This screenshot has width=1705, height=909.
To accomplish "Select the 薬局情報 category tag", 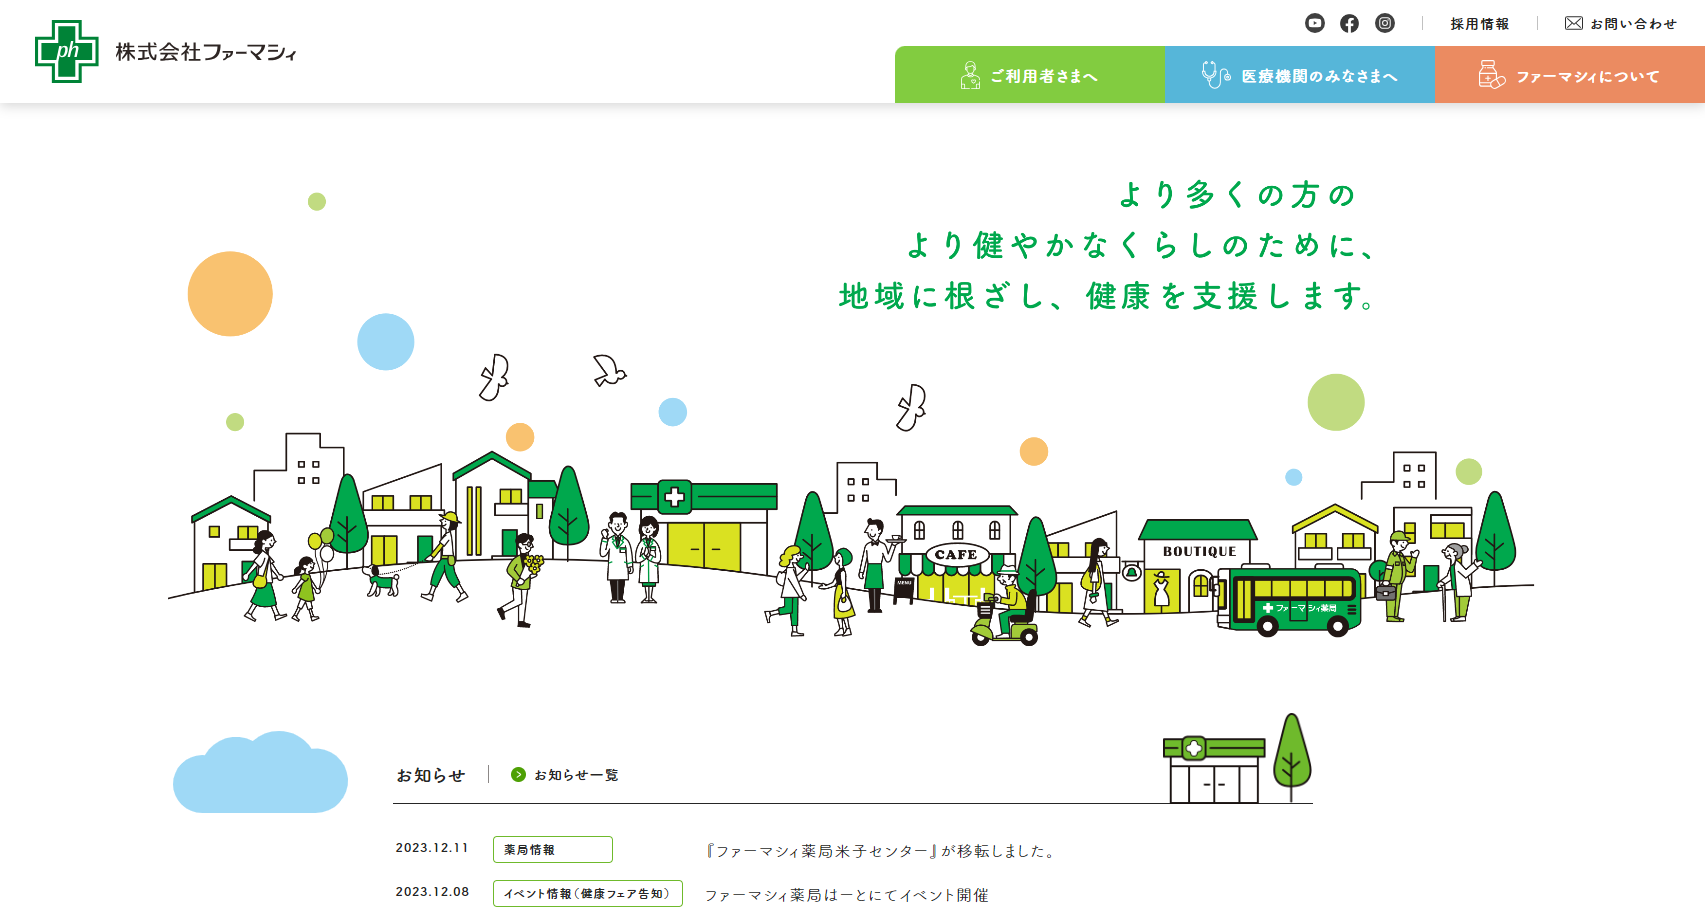I will (x=552, y=849).
